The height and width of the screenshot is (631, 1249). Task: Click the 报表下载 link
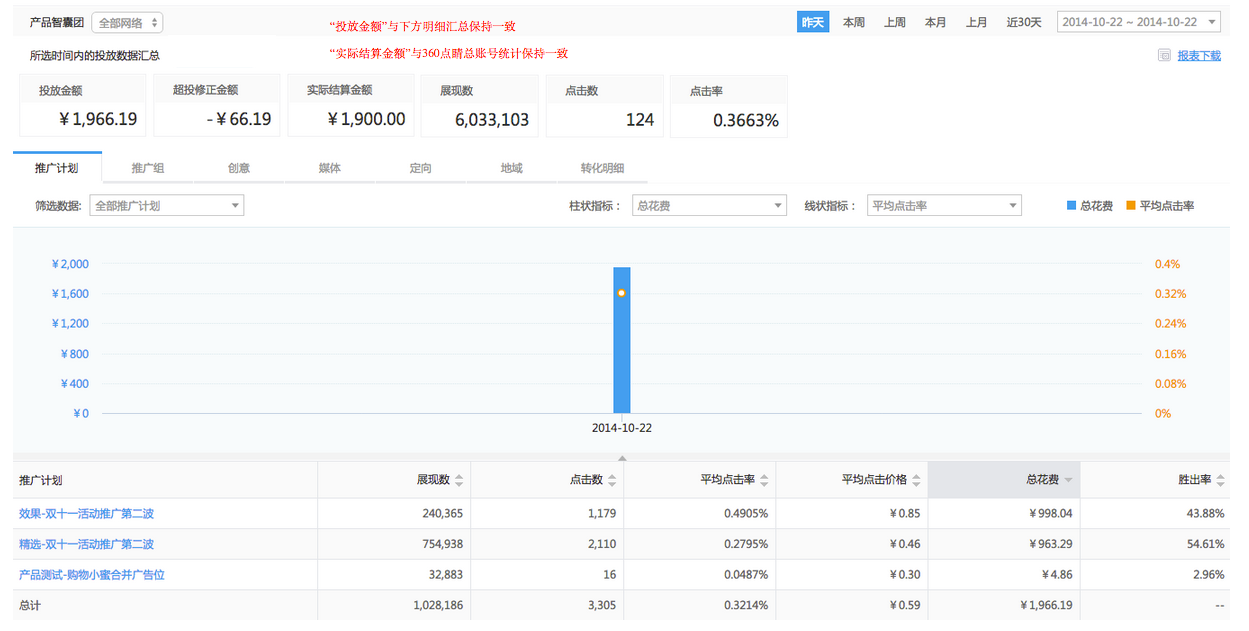(1199, 56)
